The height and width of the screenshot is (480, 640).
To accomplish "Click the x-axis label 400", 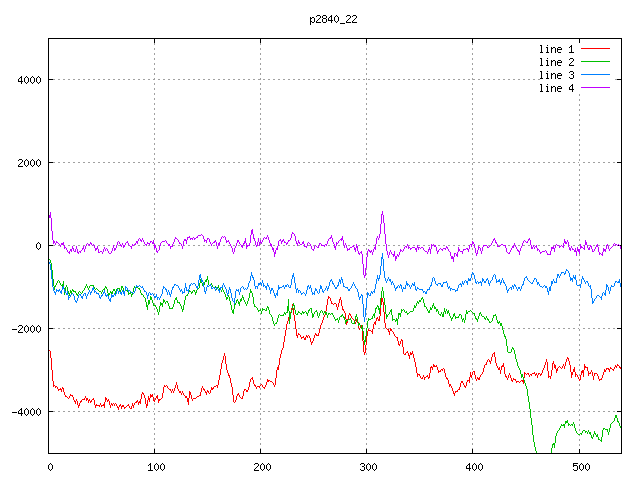I will pos(474,467).
